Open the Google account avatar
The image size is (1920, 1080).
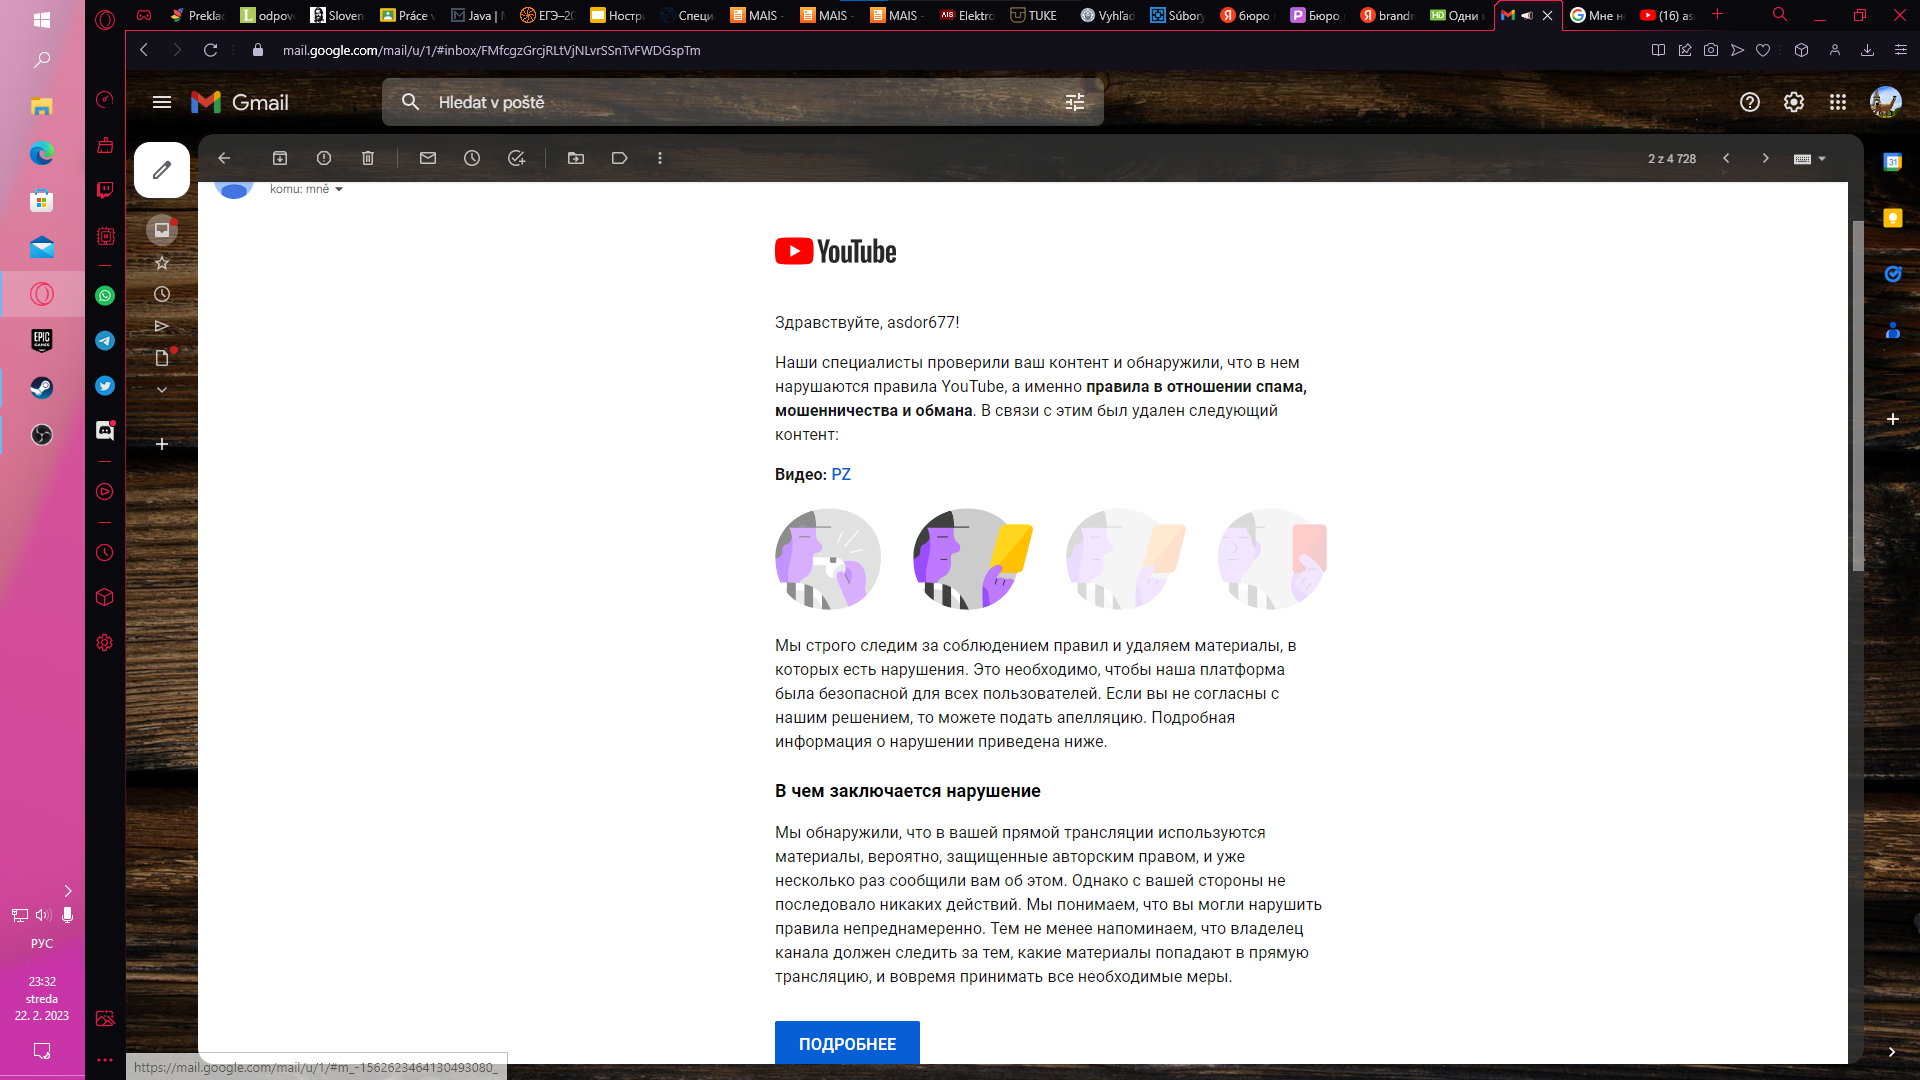(x=1886, y=102)
